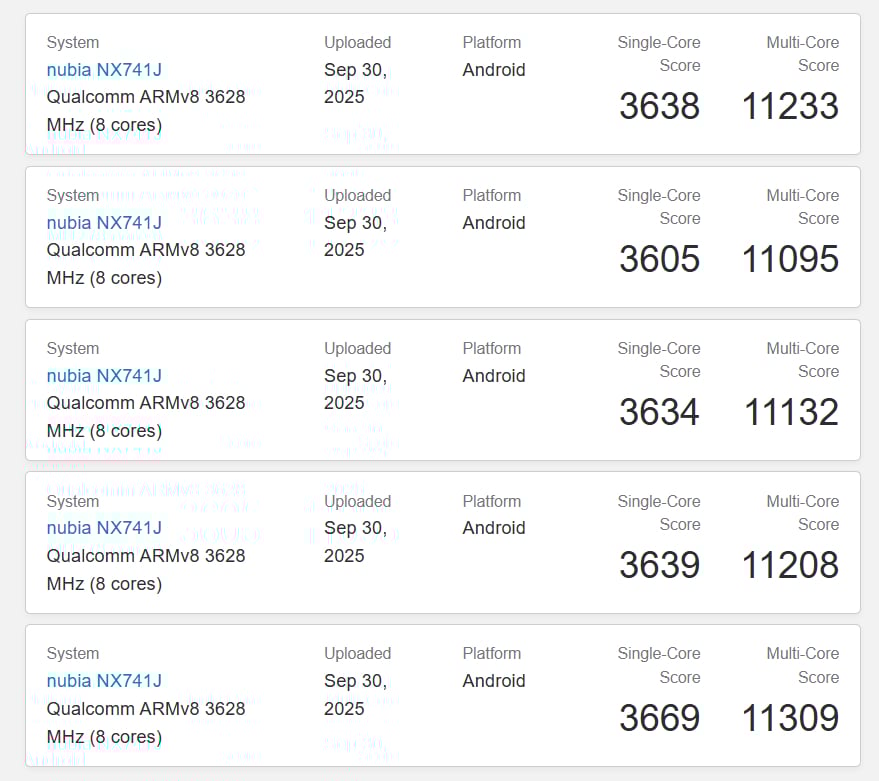The height and width of the screenshot is (781, 879).
Task: Open nubia NX741J link scoring 3634 single-core
Action: [x=104, y=376]
